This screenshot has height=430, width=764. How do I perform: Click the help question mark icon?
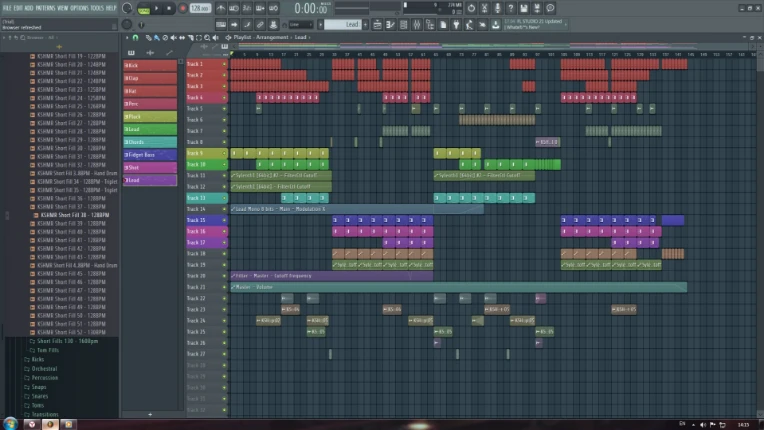coord(511,8)
